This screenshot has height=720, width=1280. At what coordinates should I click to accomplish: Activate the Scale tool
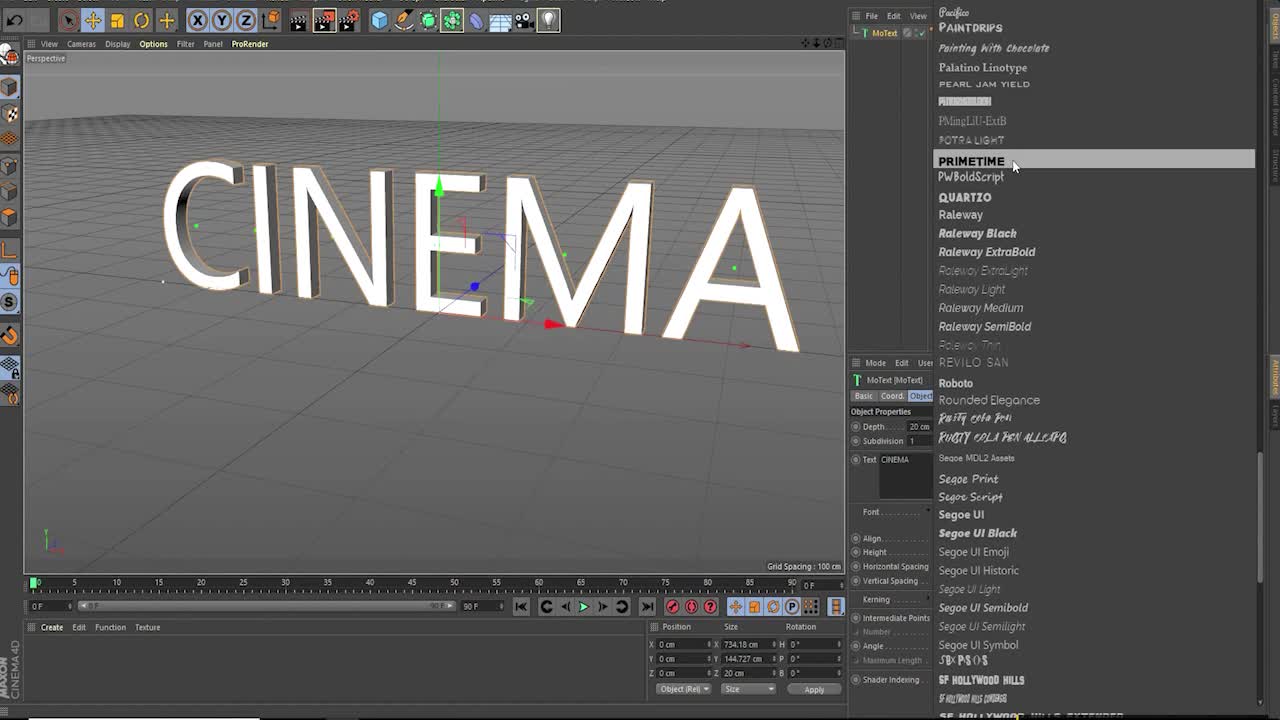coord(117,20)
